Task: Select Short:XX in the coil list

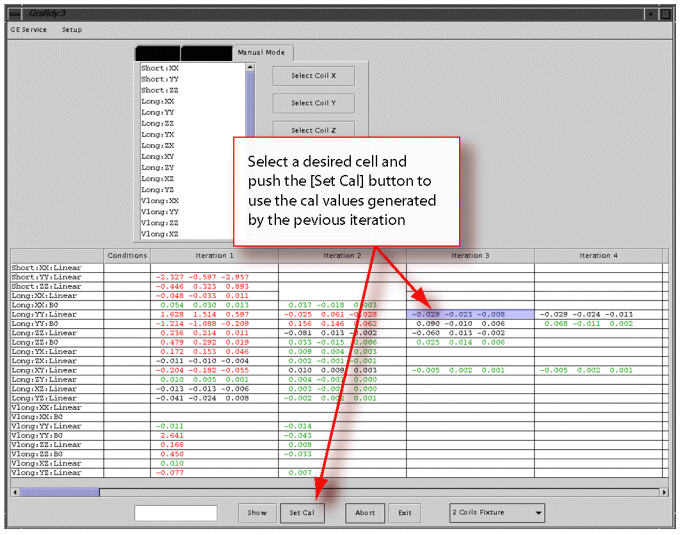Action: coord(160,68)
